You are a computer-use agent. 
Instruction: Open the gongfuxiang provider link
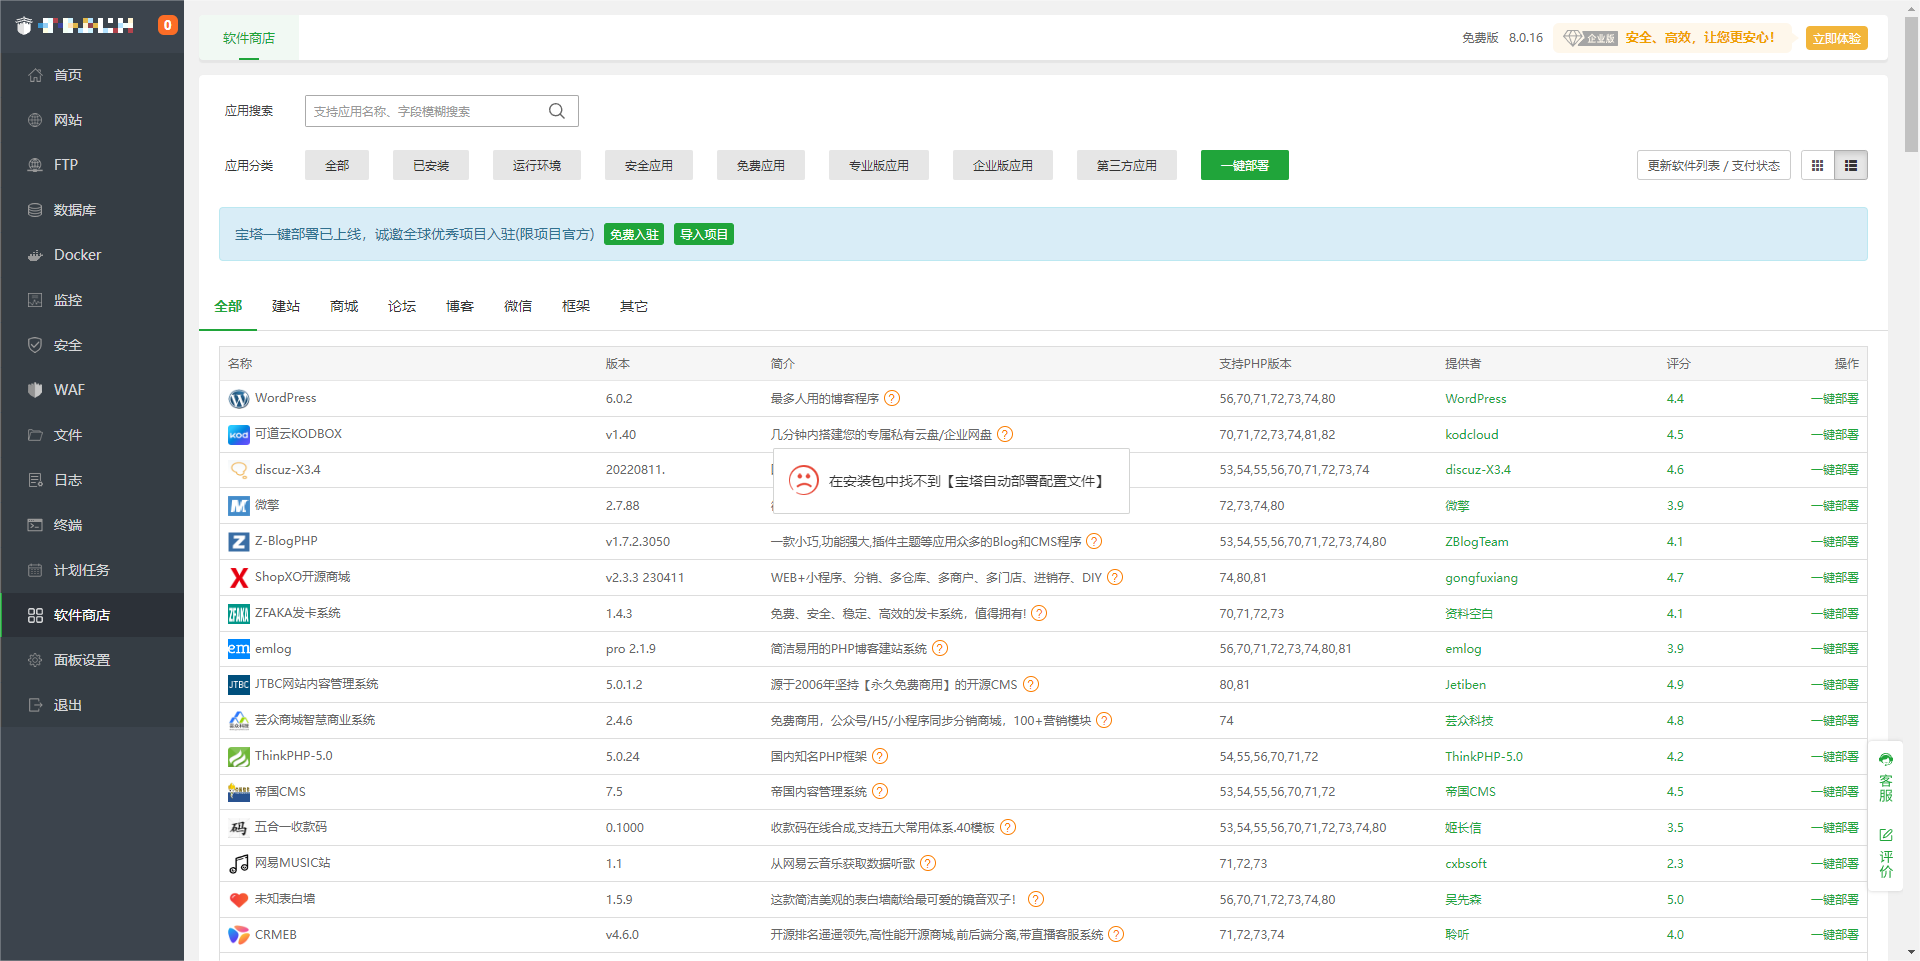1481,577
